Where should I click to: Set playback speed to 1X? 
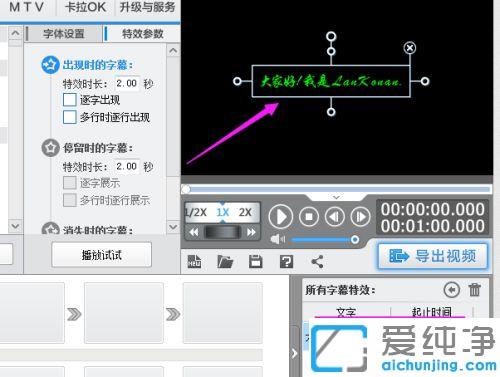[222, 212]
